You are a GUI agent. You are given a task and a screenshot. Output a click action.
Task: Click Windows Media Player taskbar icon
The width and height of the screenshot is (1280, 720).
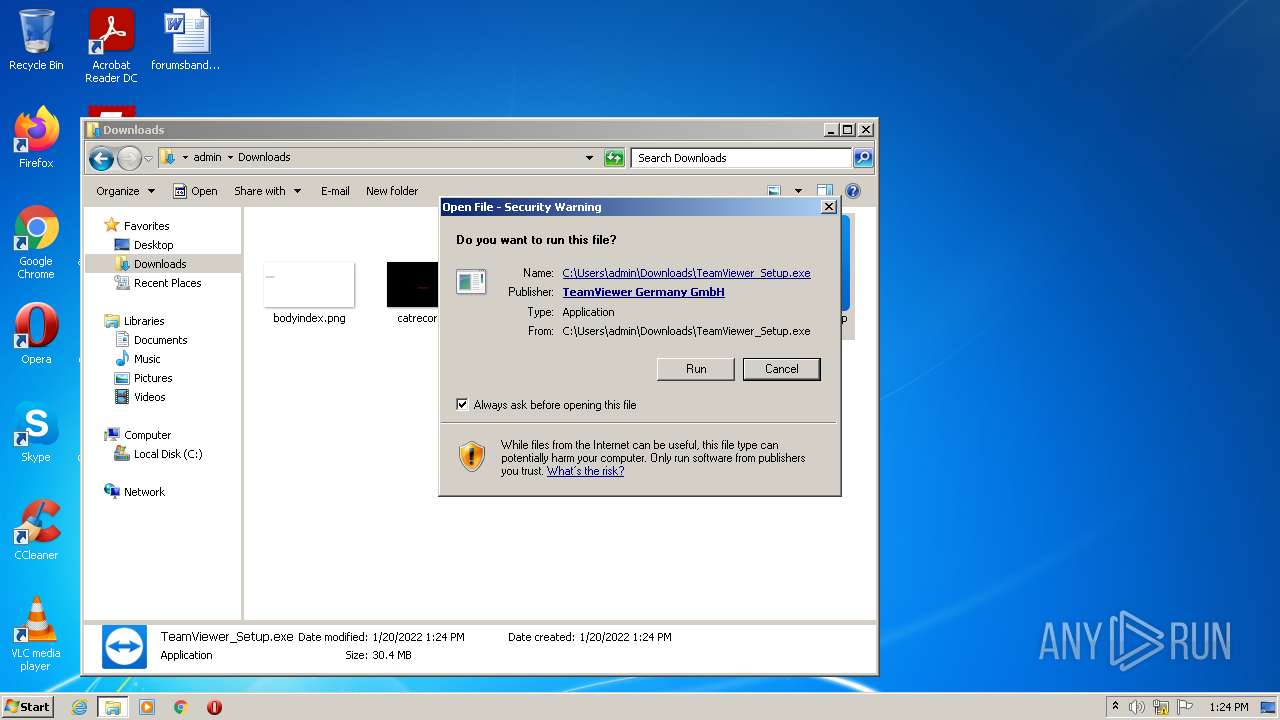(147, 707)
